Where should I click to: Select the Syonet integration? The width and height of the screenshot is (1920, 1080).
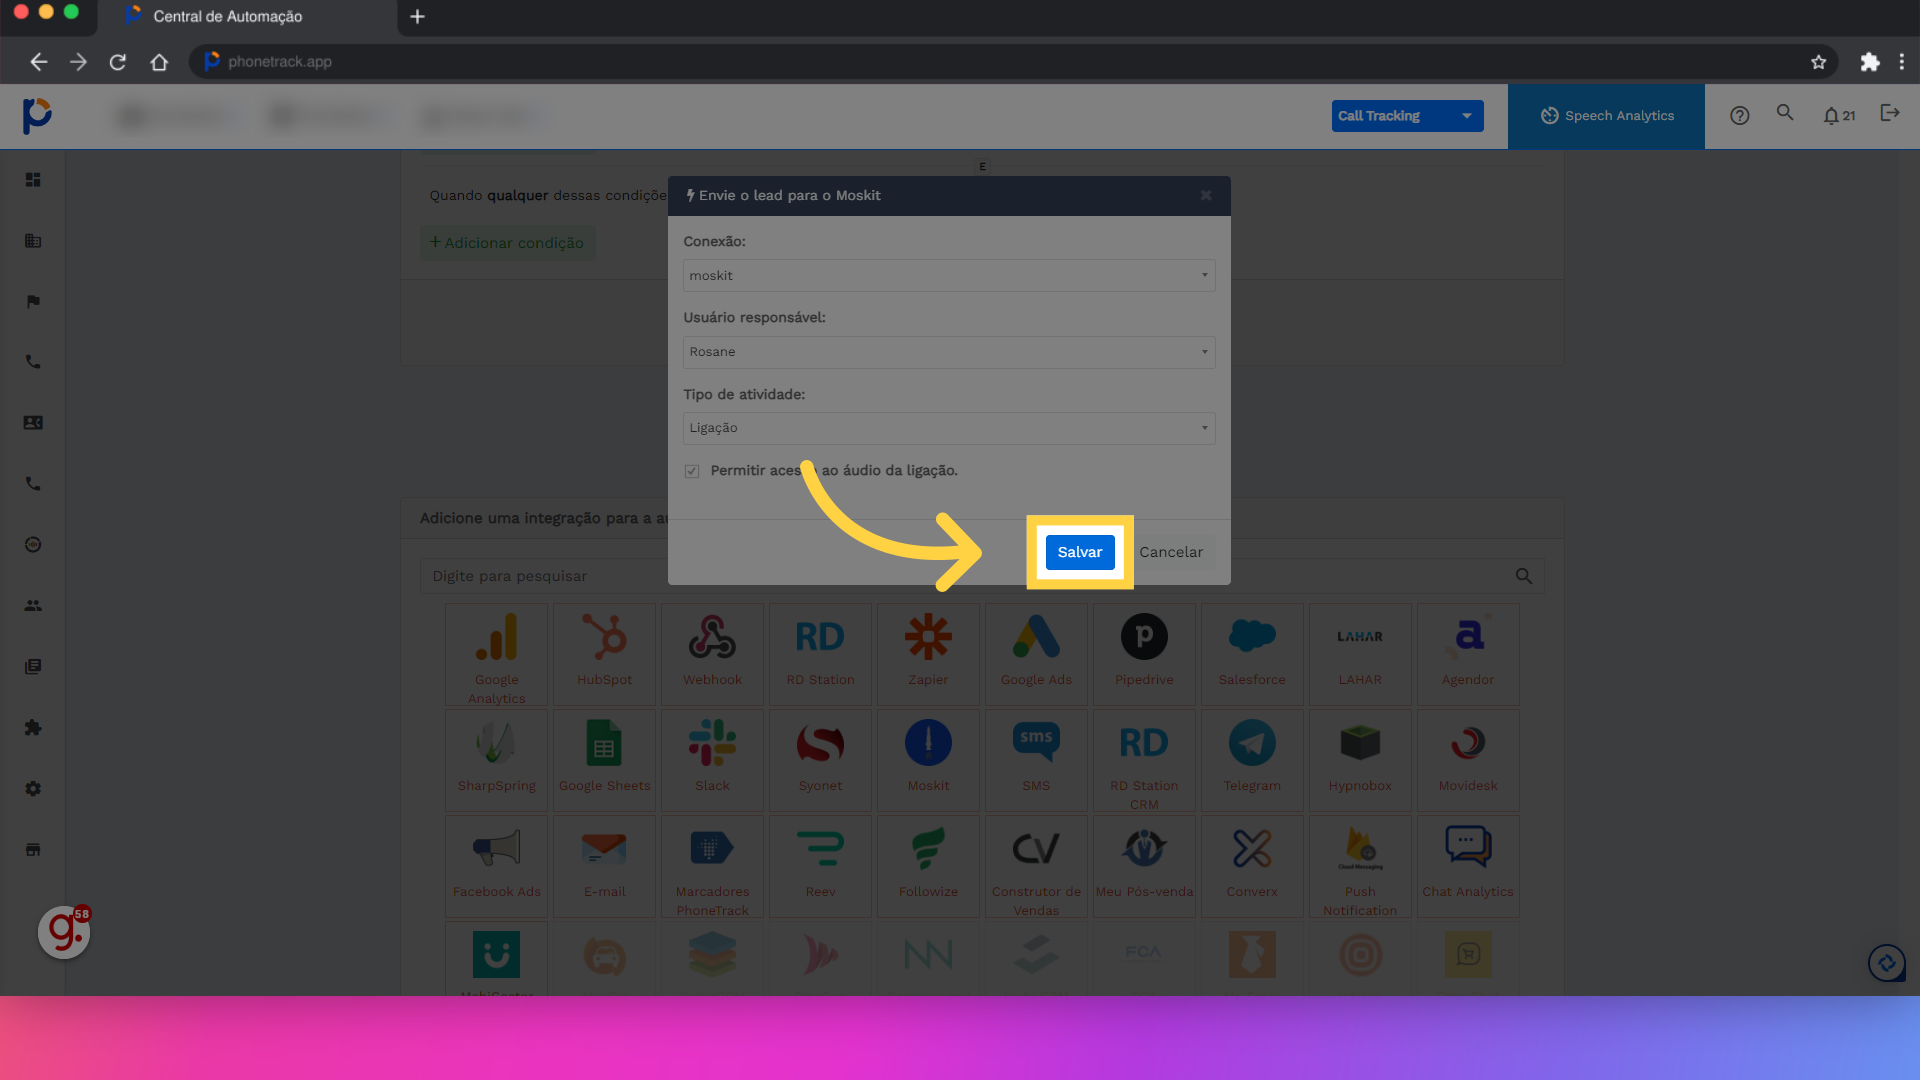click(x=821, y=761)
